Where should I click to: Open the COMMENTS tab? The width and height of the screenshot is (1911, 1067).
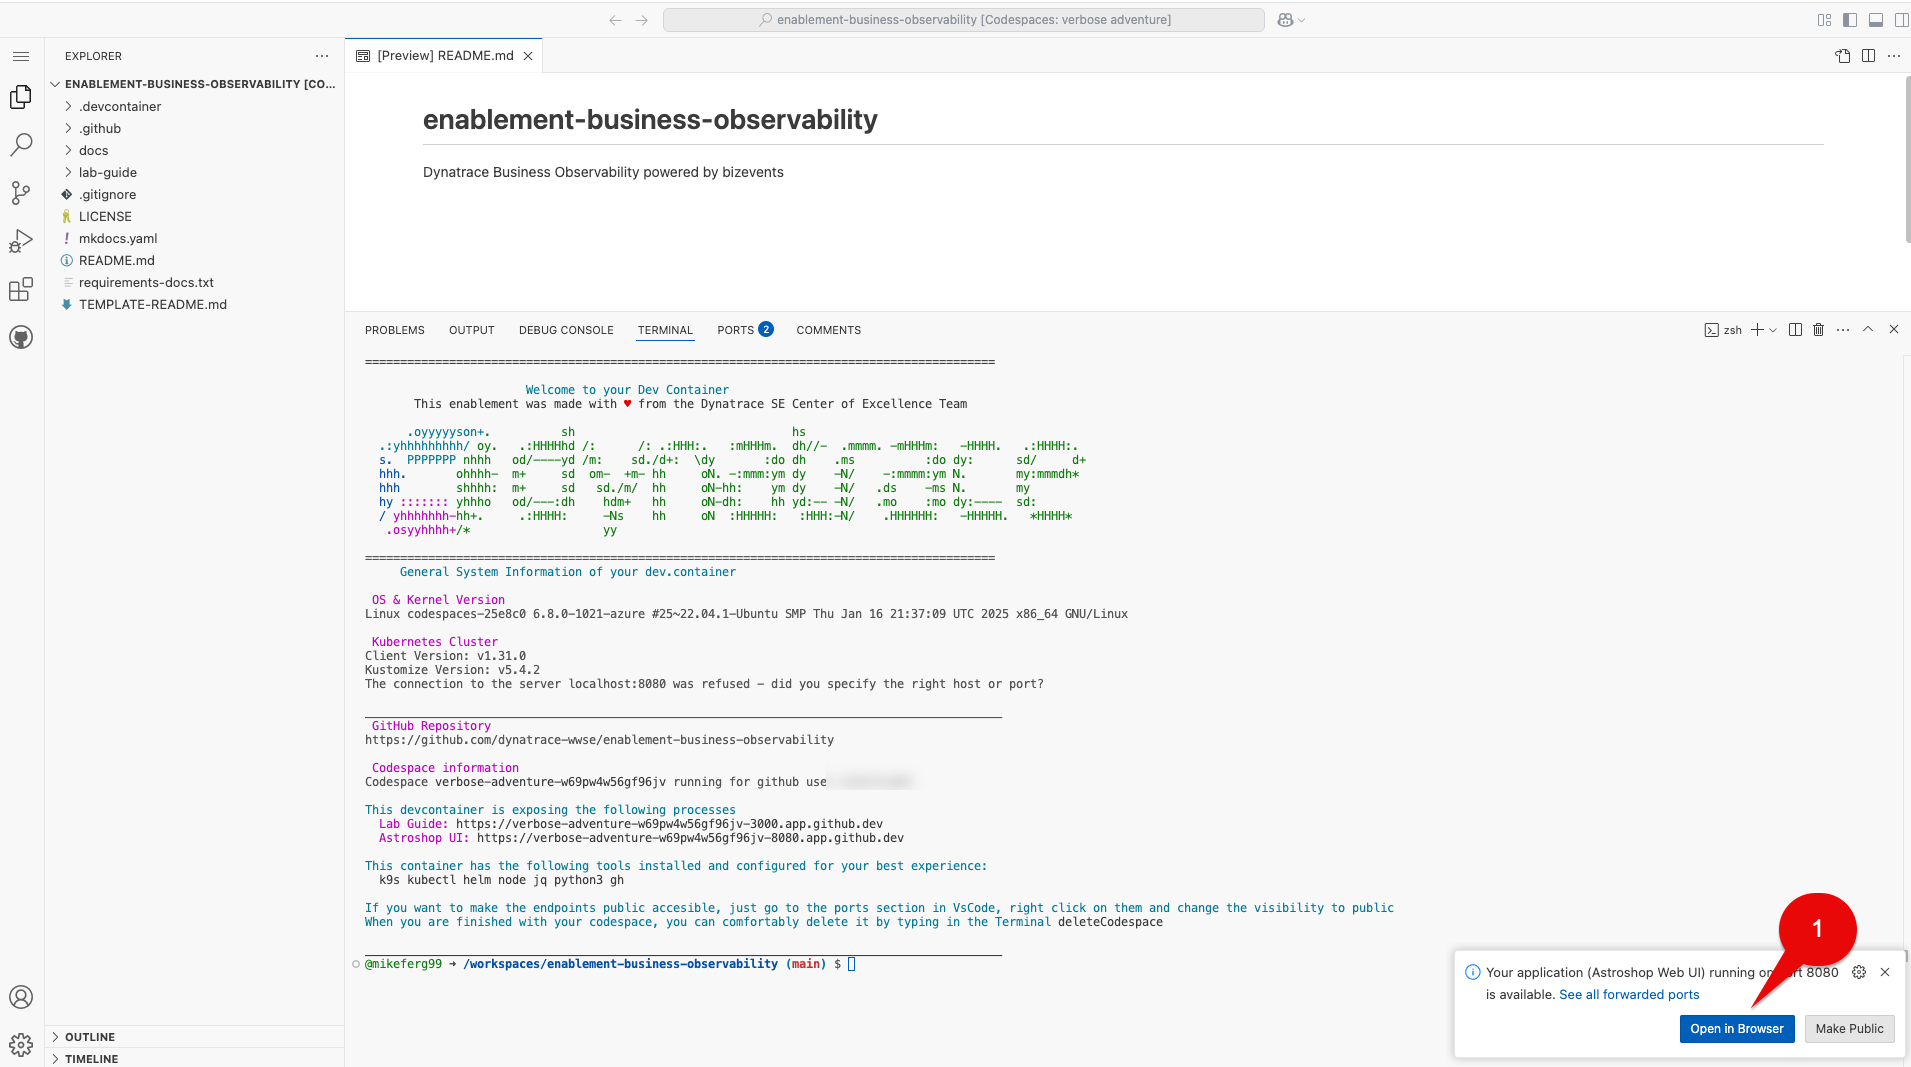coord(828,330)
